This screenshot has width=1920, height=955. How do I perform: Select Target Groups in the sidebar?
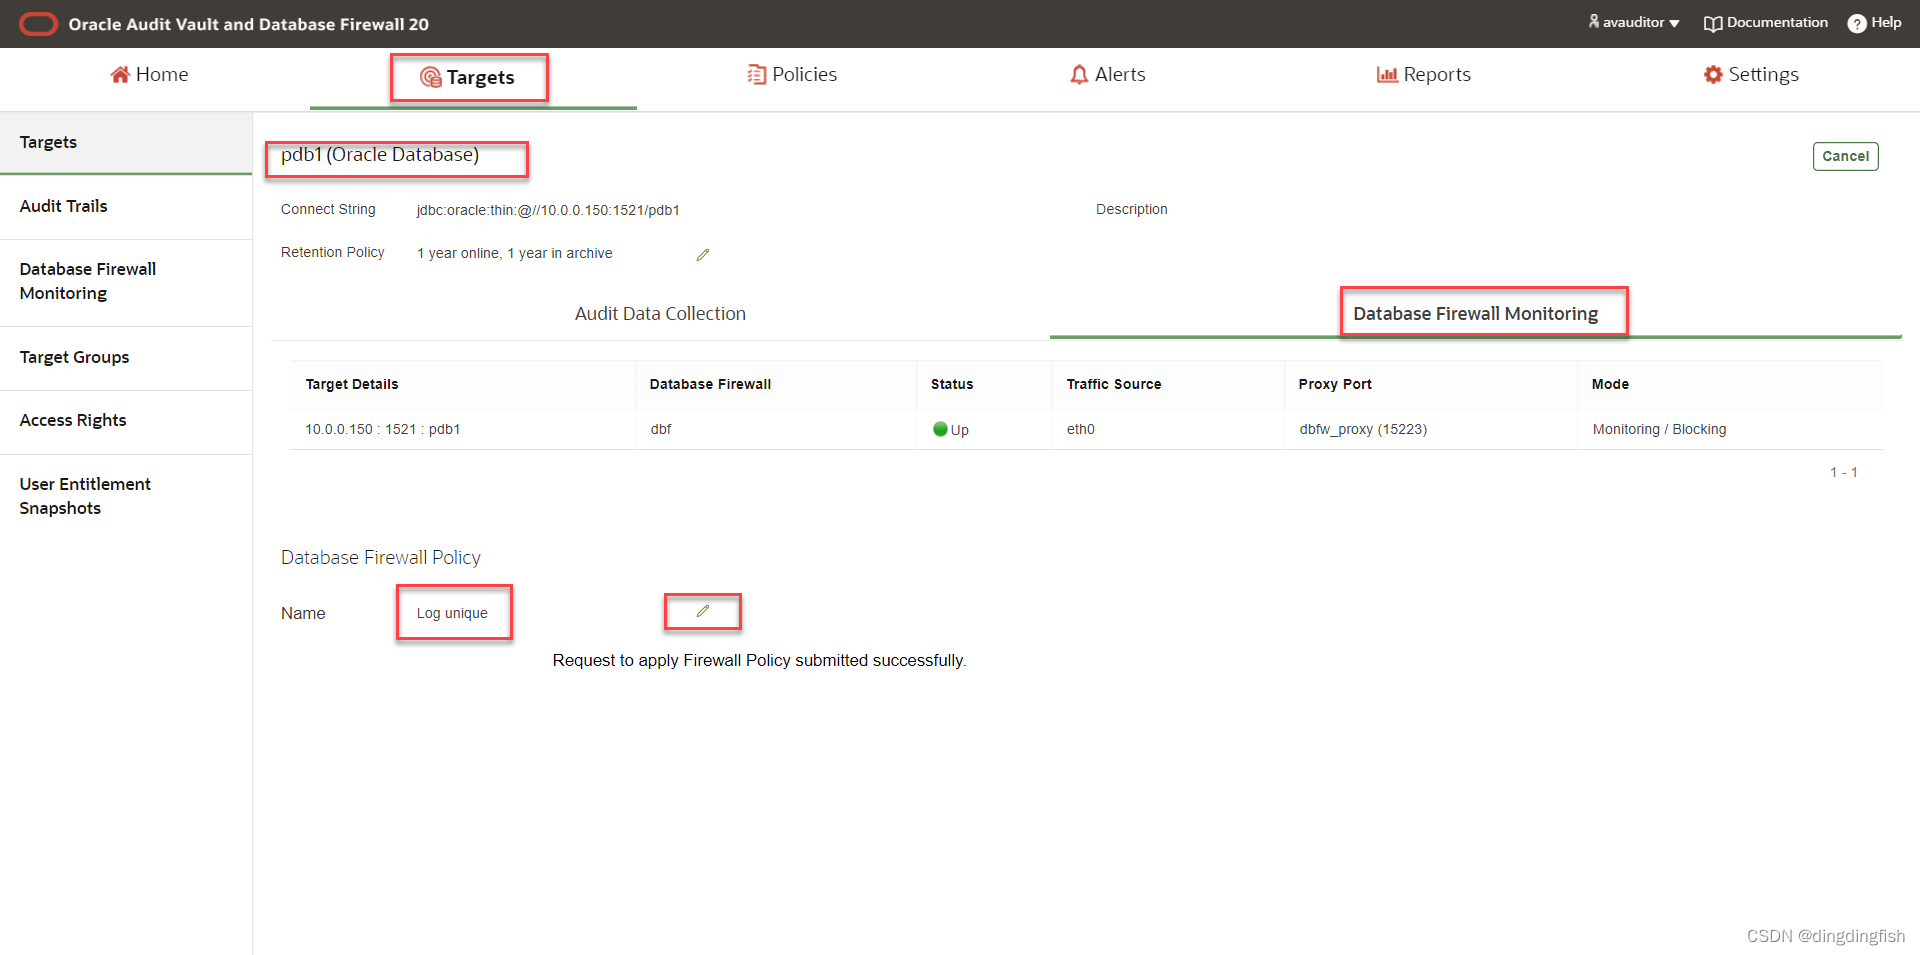[x=126, y=358]
